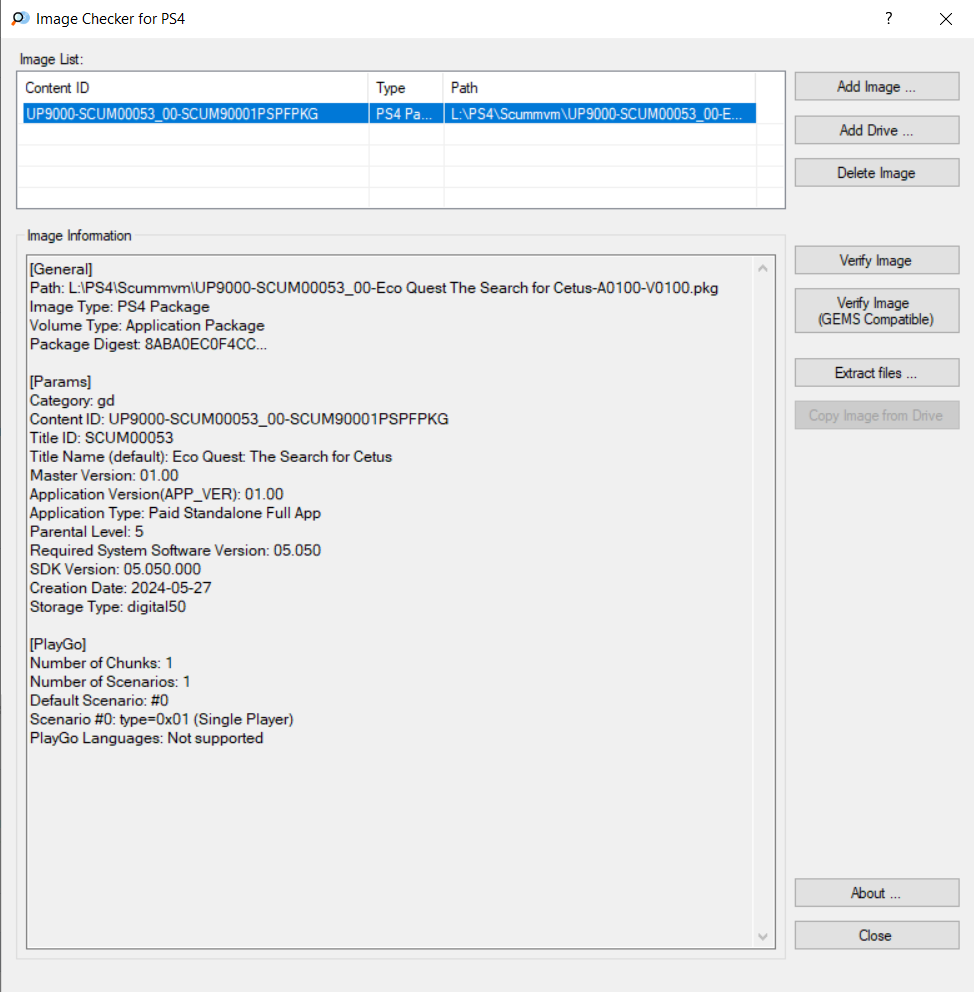The width and height of the screenshot is (974, 992).
Task: Click the scroll up arrow of Image Information
Action: 763,269
